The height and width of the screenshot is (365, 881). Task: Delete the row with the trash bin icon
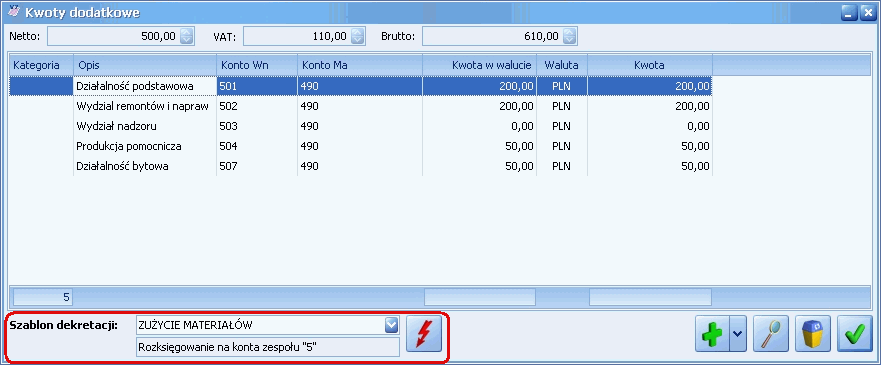(x=813, y=334)
